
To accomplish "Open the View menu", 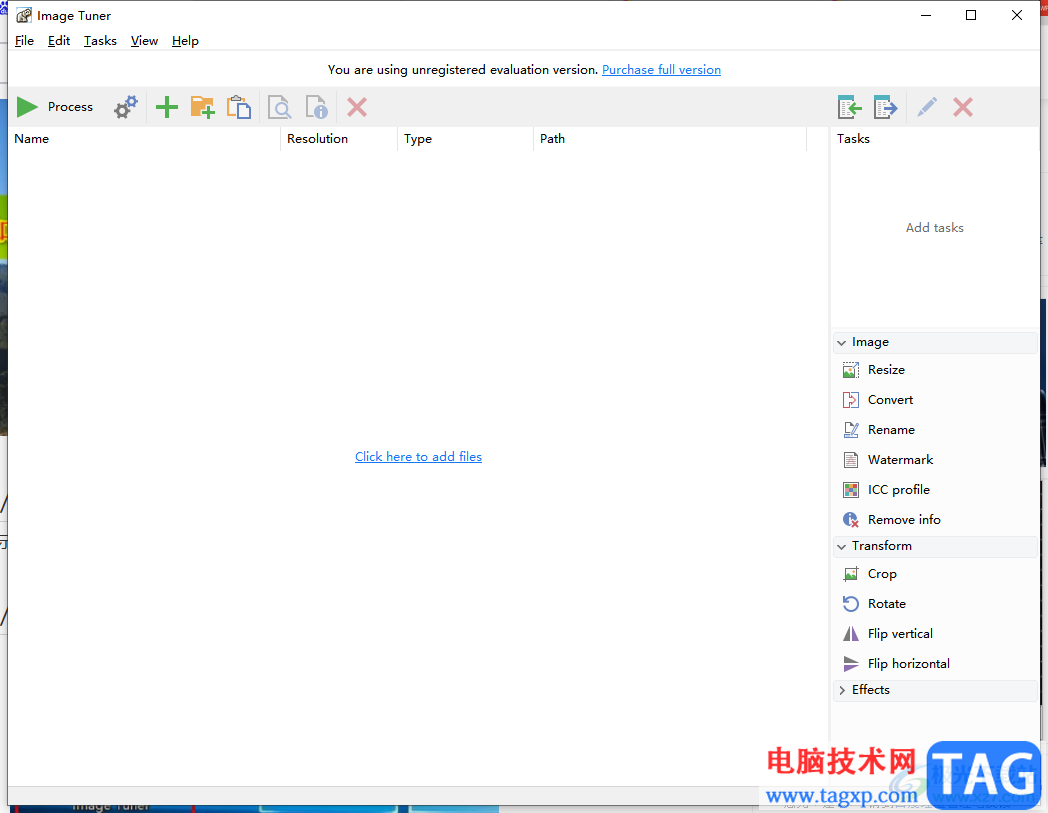I will click(x=144, y=41).
